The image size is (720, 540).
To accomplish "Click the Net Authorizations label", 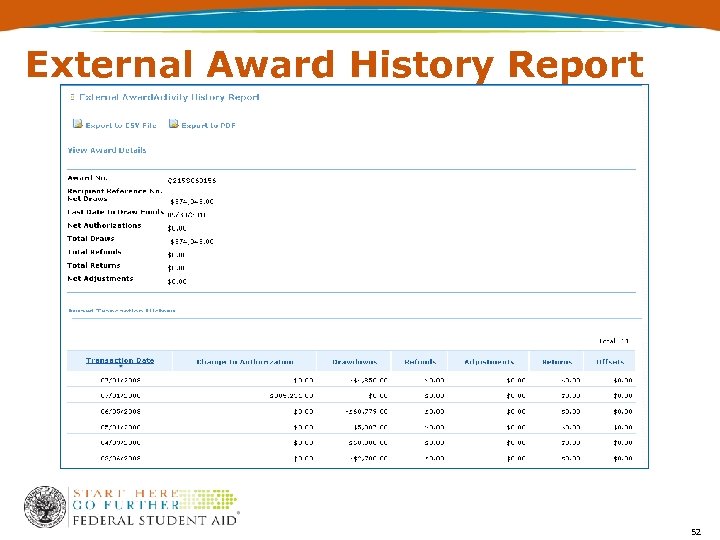I will 104,225.
